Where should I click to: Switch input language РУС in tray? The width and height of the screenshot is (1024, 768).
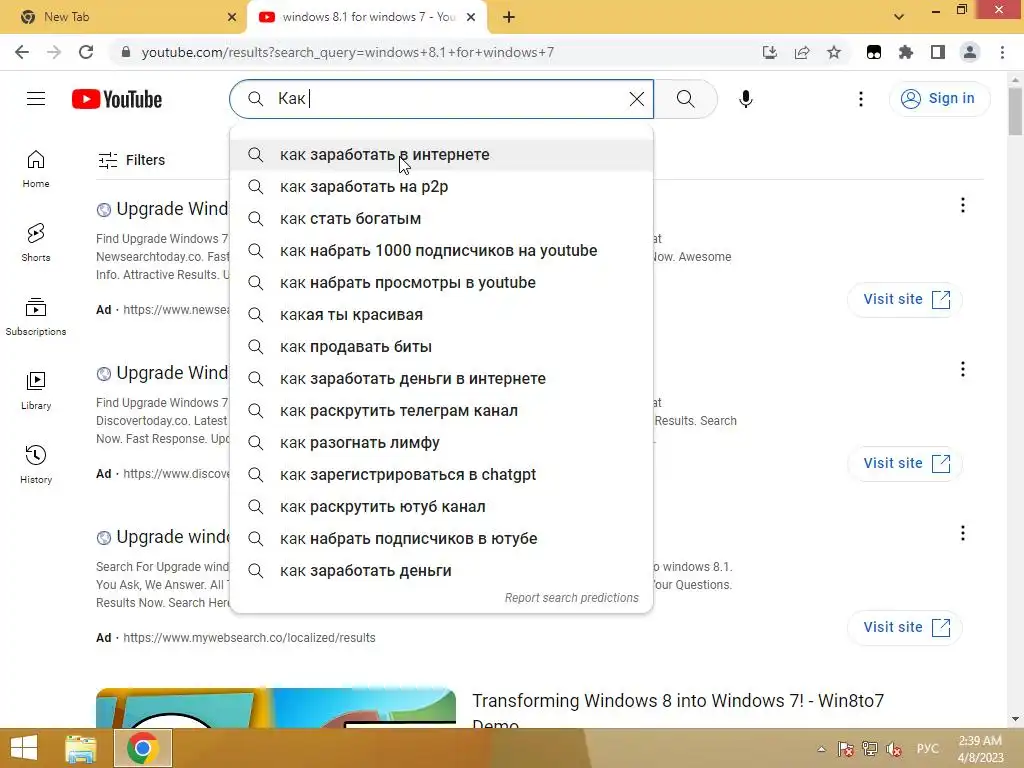[928, 748]
